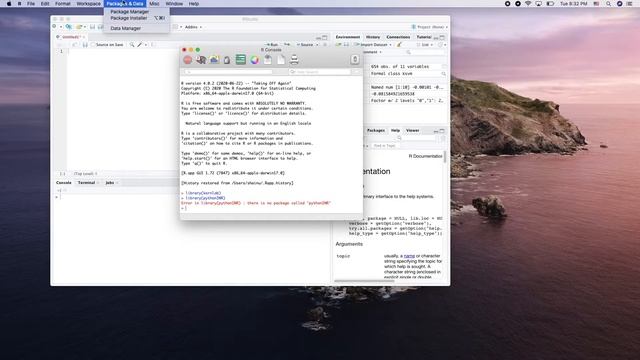Viewport: 640px width, 360px height.
Task: Select Package Manager menu entry
Action: 129,12
